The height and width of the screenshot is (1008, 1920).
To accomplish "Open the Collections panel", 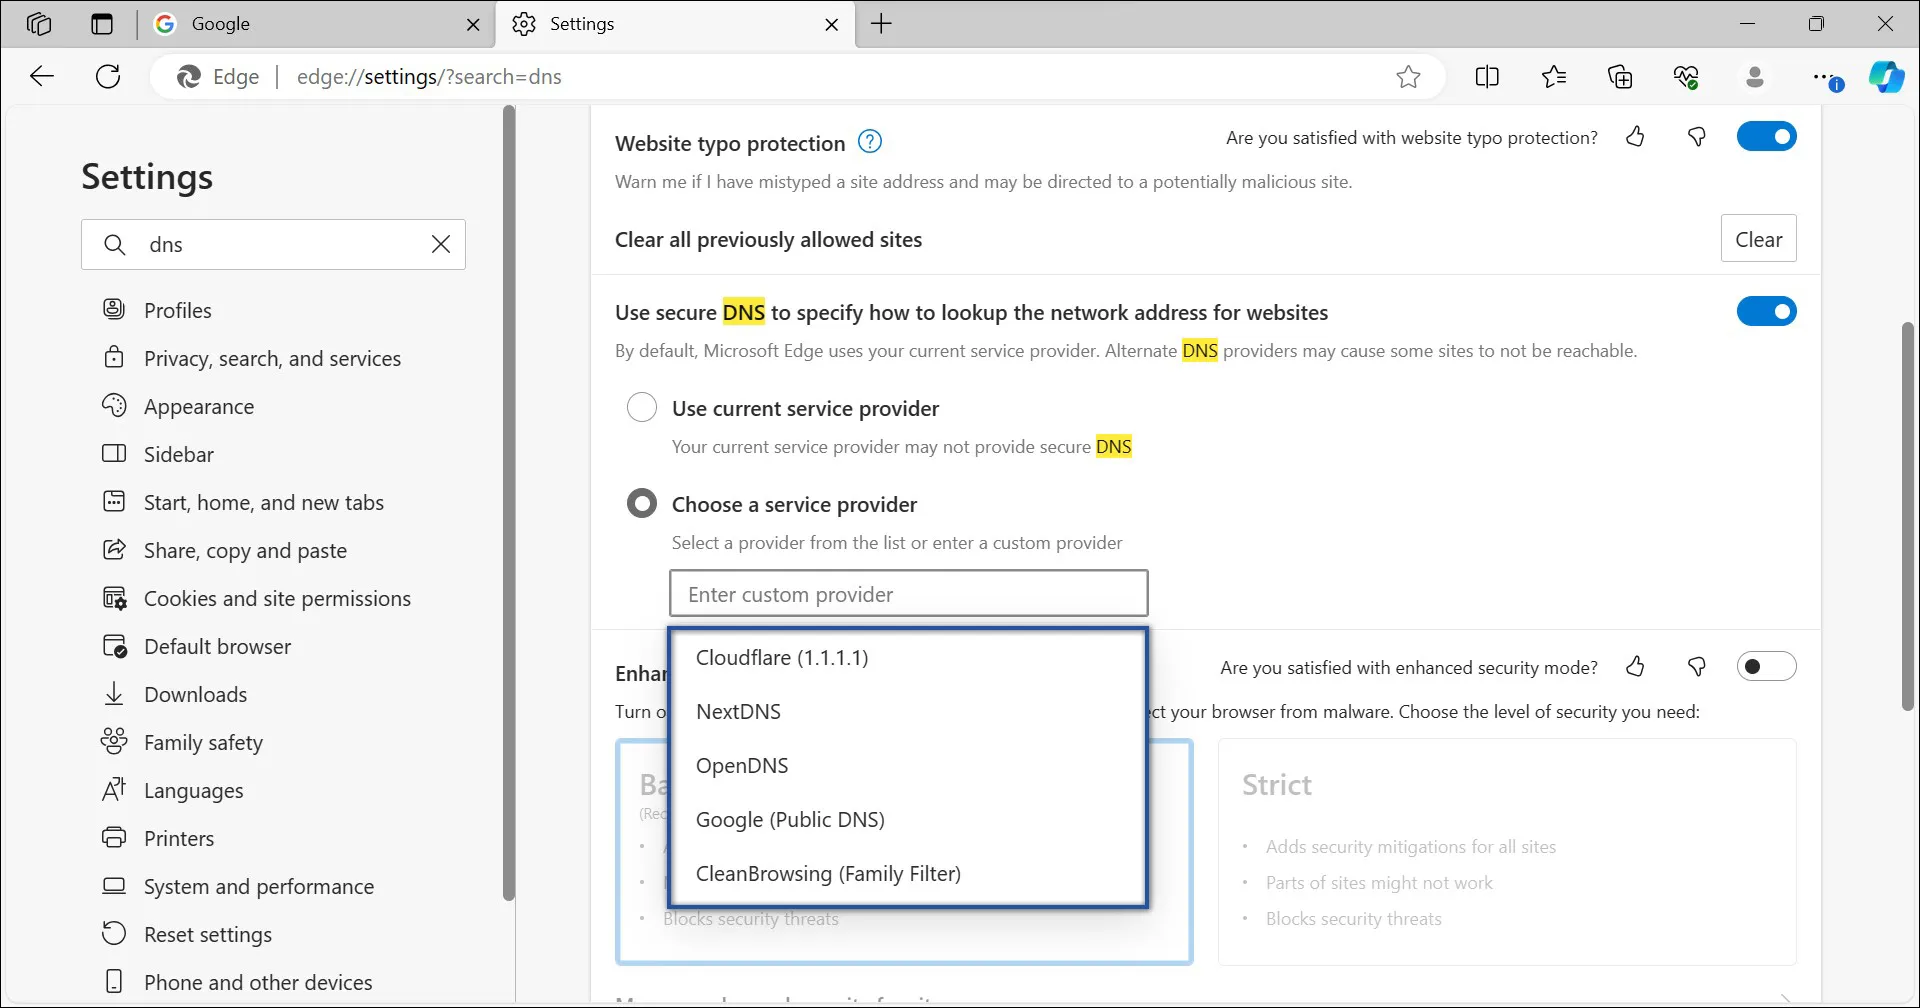I will [1621, 76].
